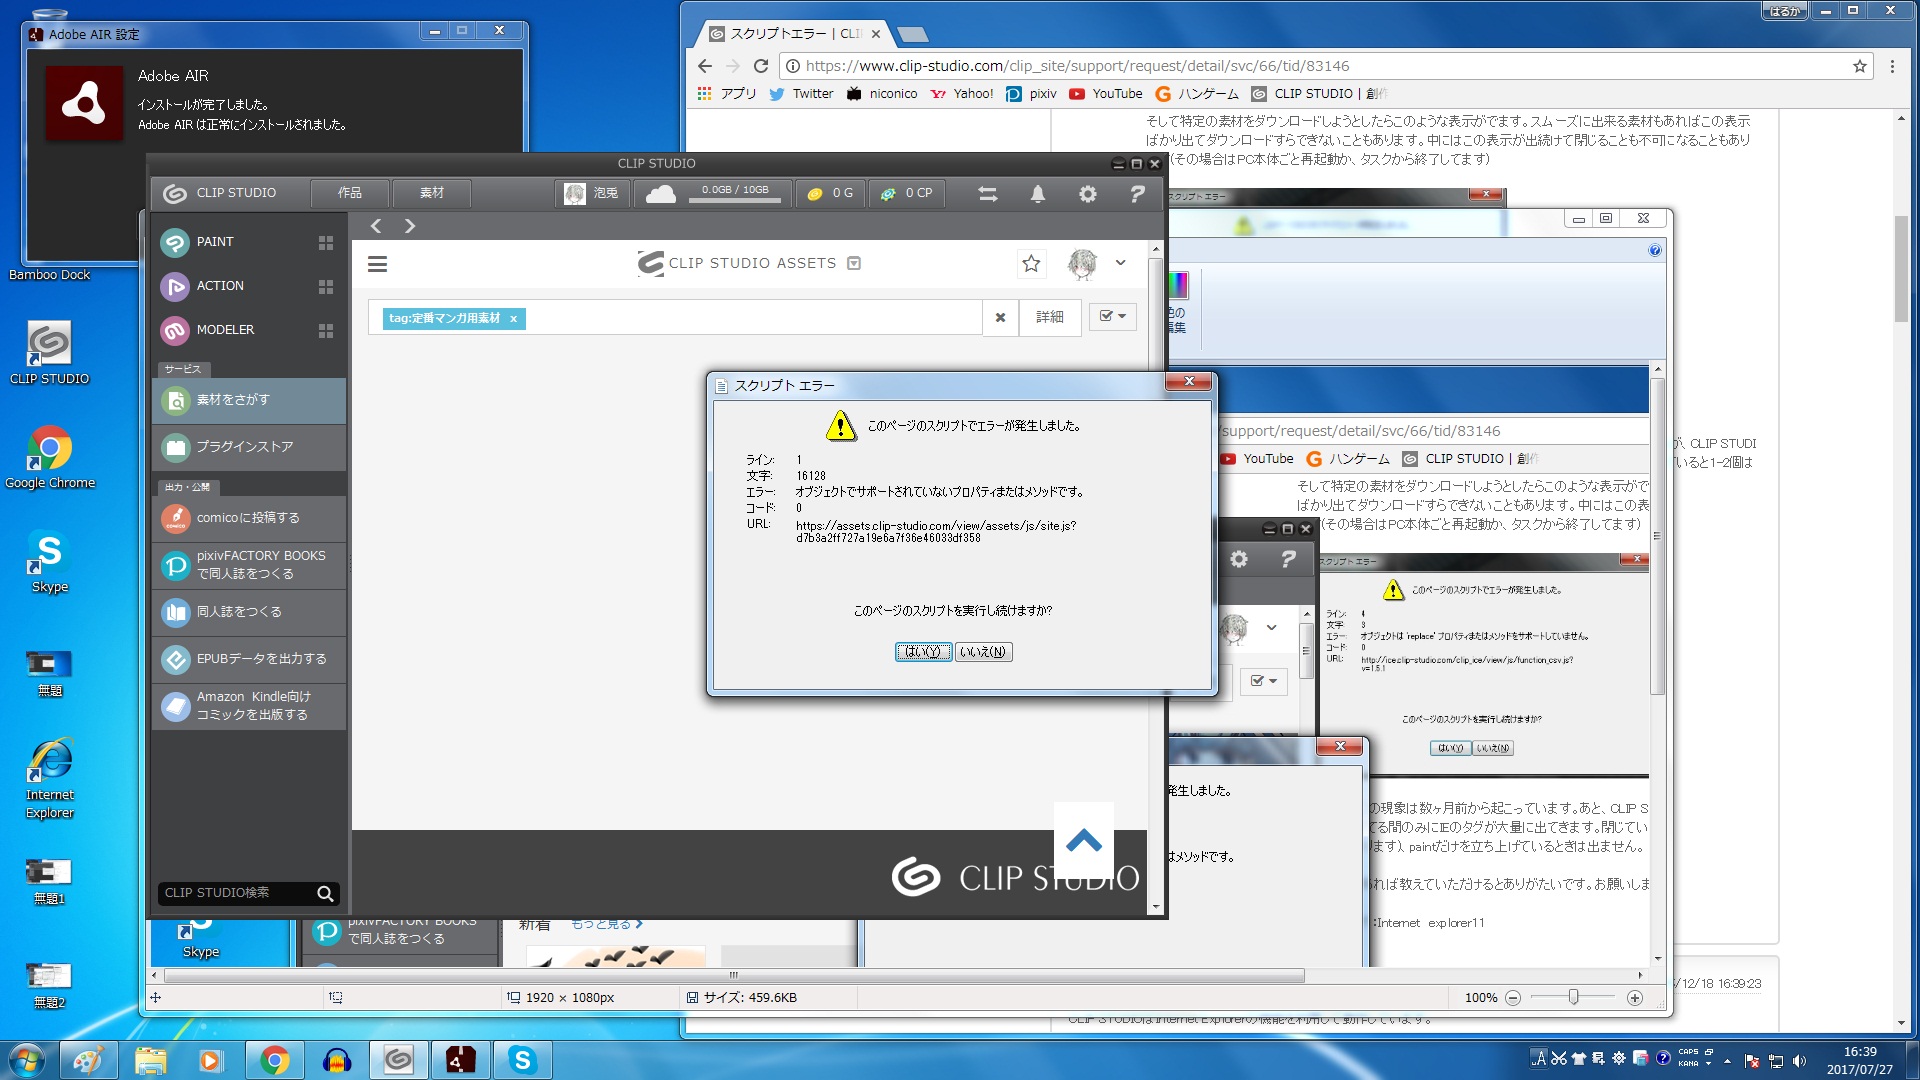This screenshot has width=1920, height=1080.
Task: Open Chrome アプリ bookmark shortcut
Action: click(727, 94)
